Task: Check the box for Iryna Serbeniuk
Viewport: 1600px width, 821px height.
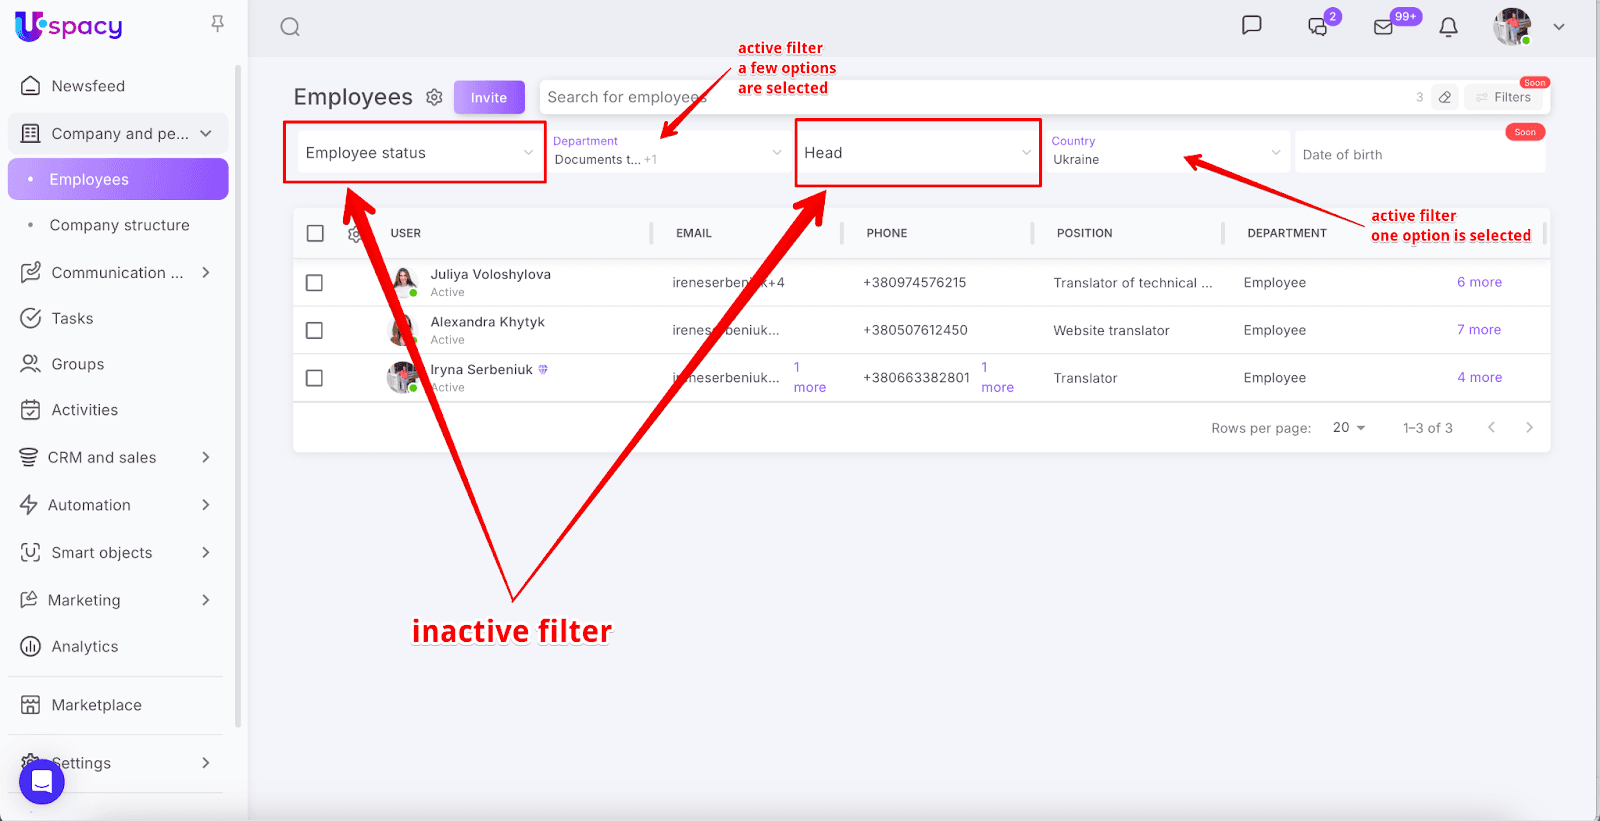Action: (314, 378)
